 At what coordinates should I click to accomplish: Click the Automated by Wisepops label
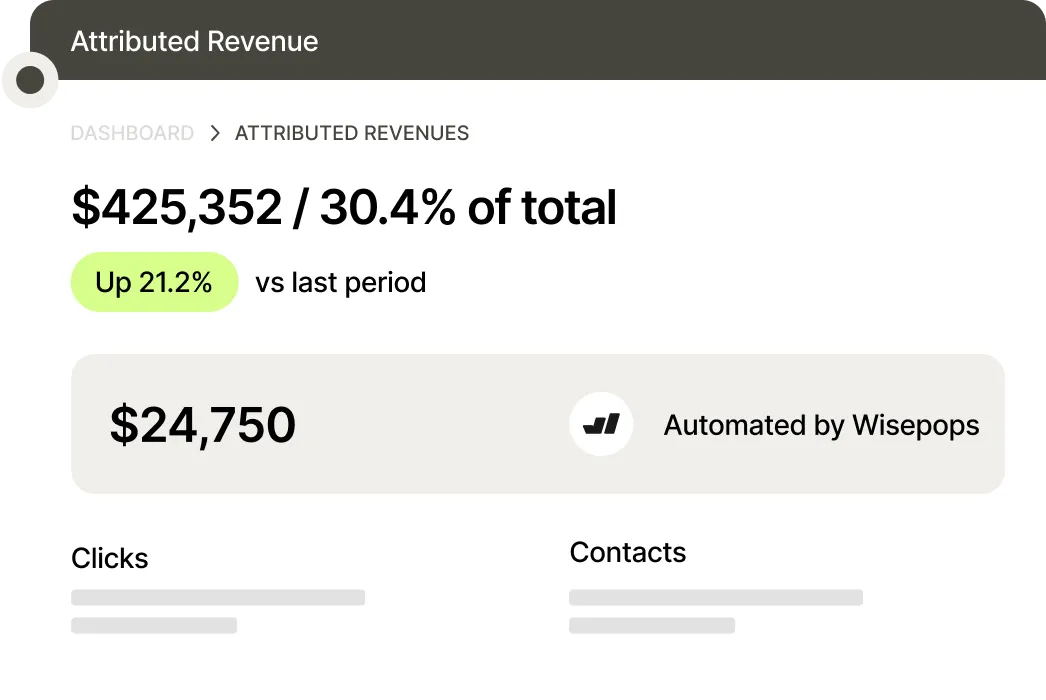click(821, 424)
